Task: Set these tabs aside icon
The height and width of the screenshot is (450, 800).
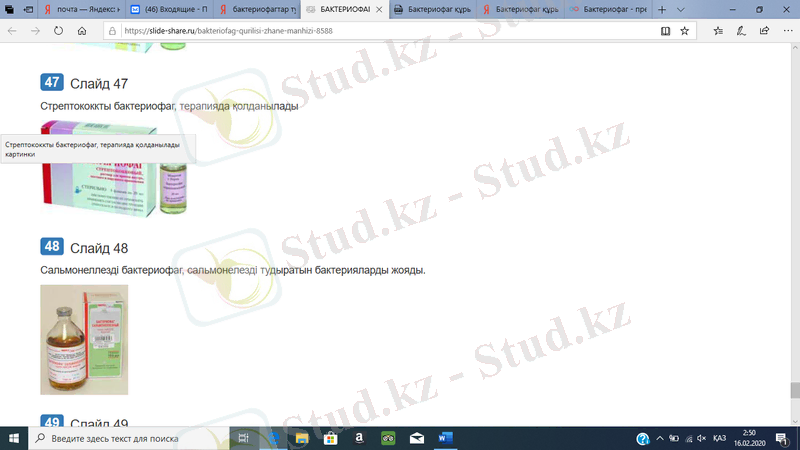Action: [x=29, y=10]
